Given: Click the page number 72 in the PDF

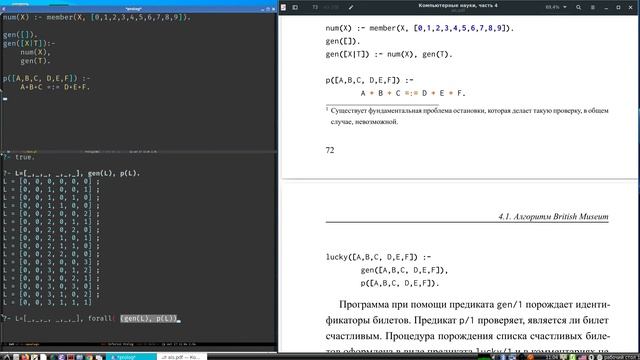Looking at the screenshot, I should (330, 150).
